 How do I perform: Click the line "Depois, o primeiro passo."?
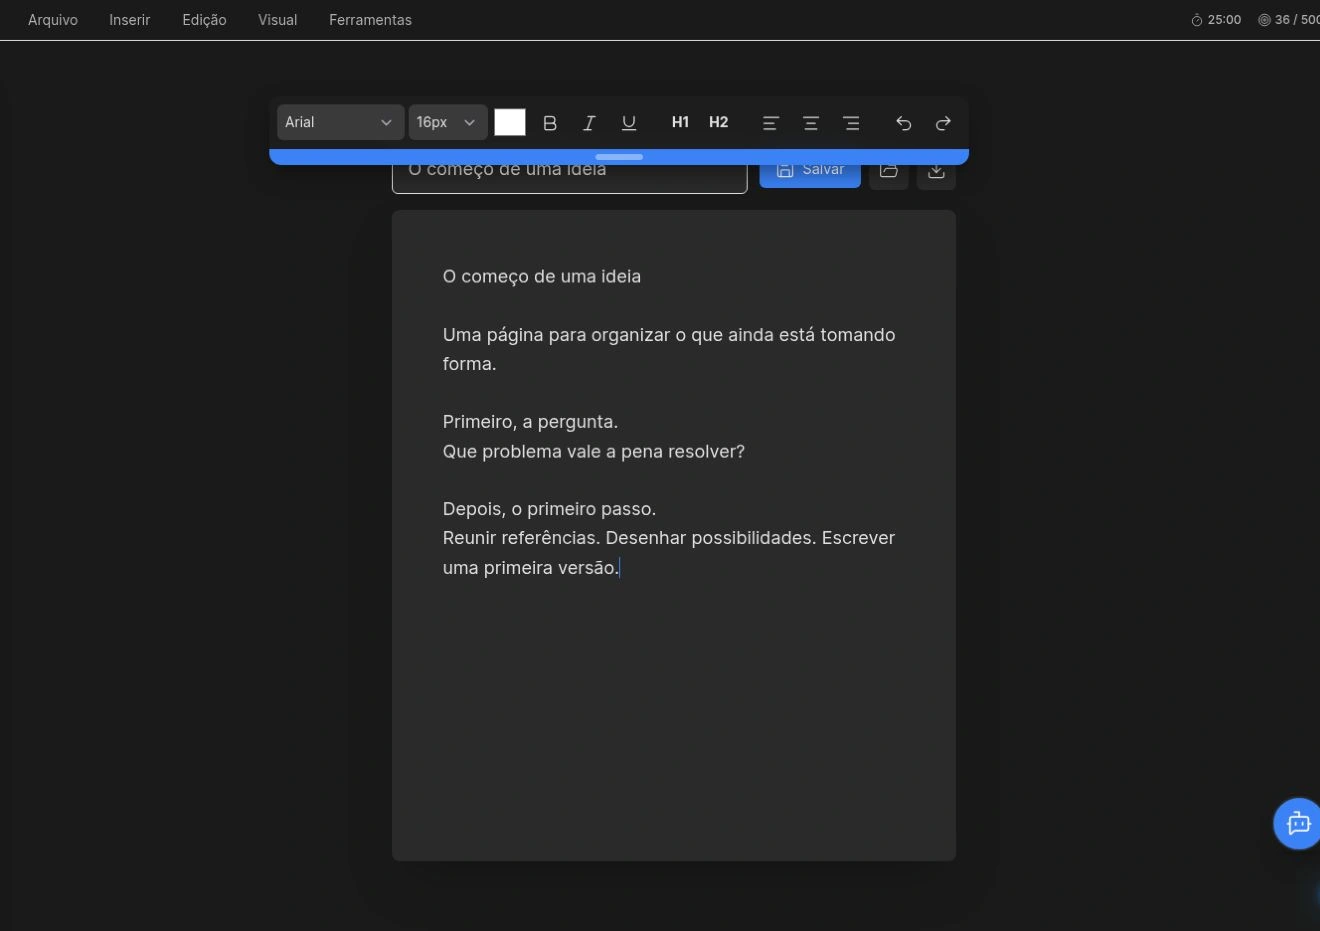549,509
